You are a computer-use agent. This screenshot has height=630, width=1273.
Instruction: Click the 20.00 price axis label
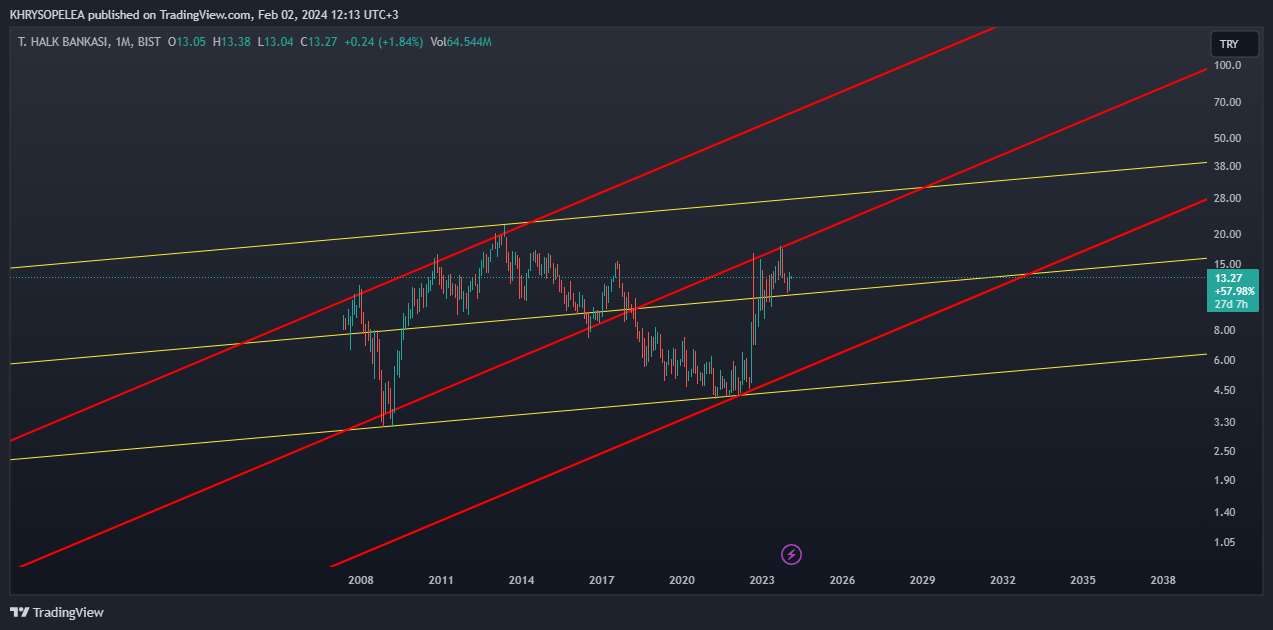[x=1227, y=234]
